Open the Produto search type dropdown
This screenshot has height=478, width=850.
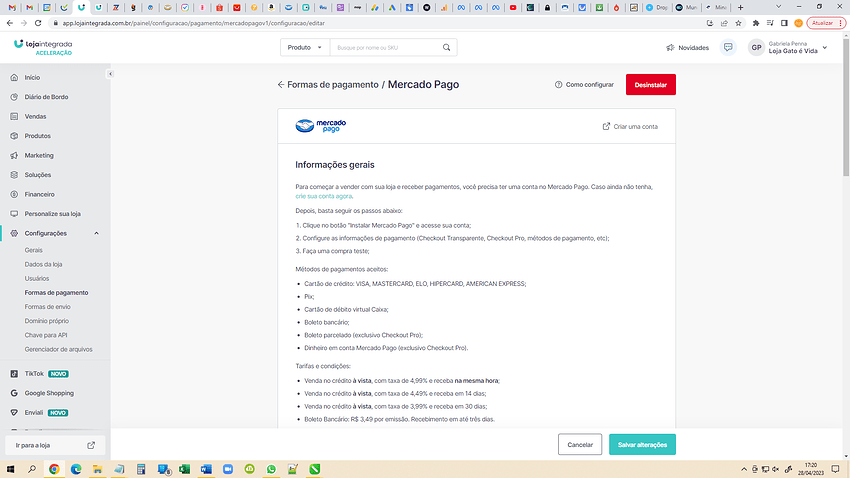pos(305,48)
